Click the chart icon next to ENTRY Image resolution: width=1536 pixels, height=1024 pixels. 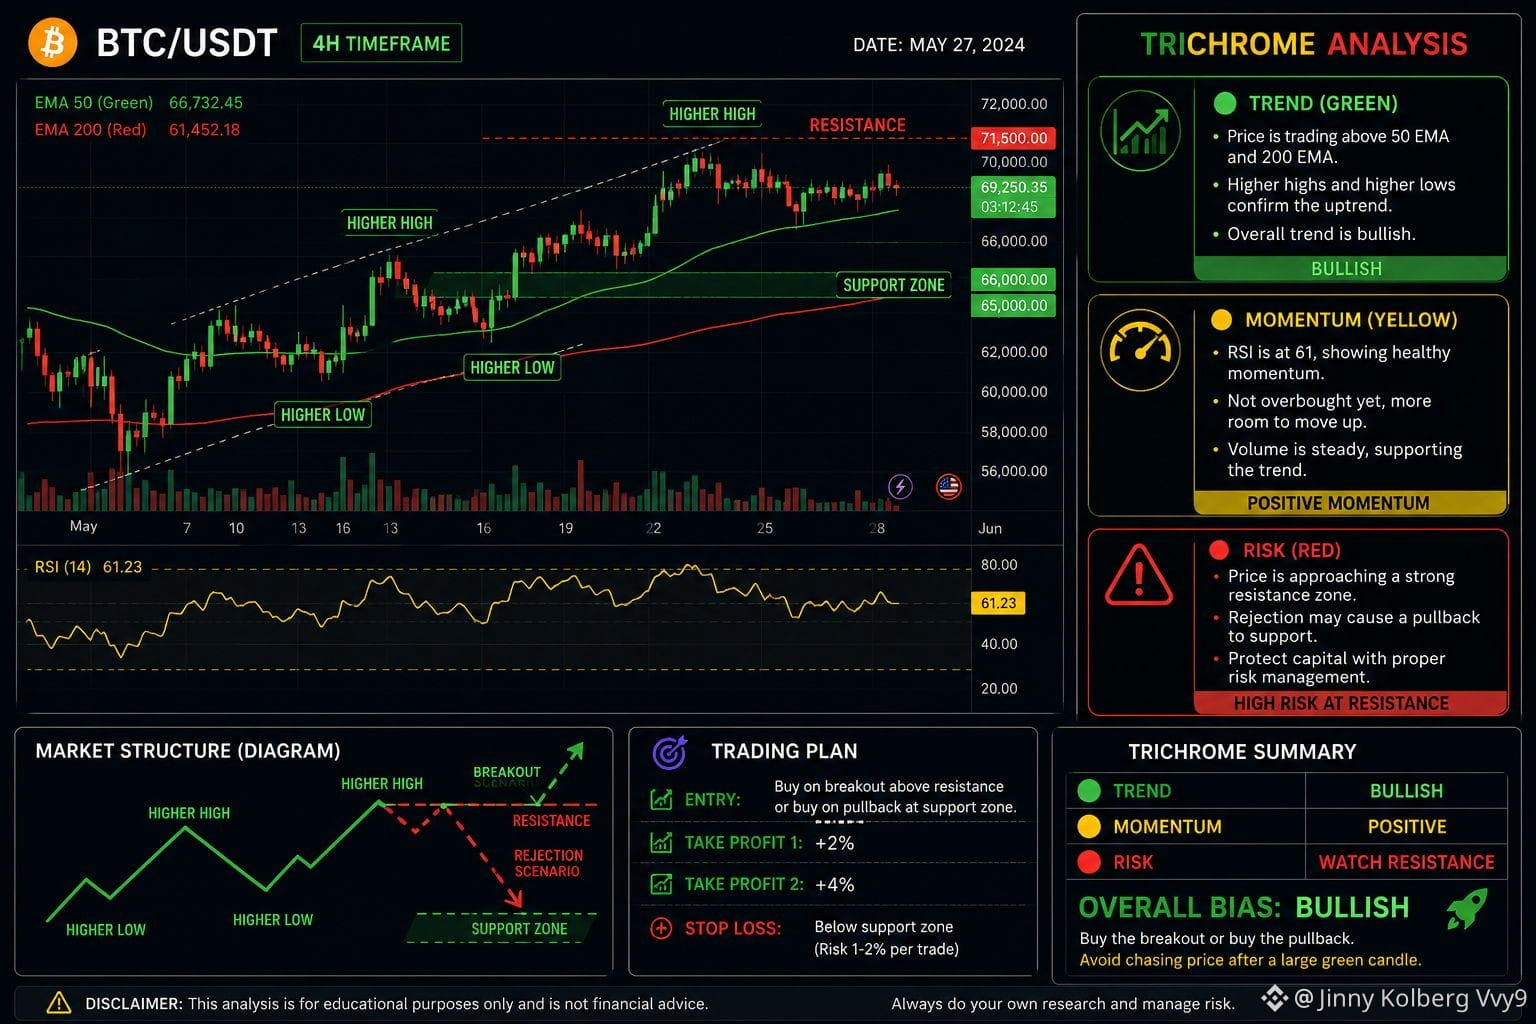661,799
